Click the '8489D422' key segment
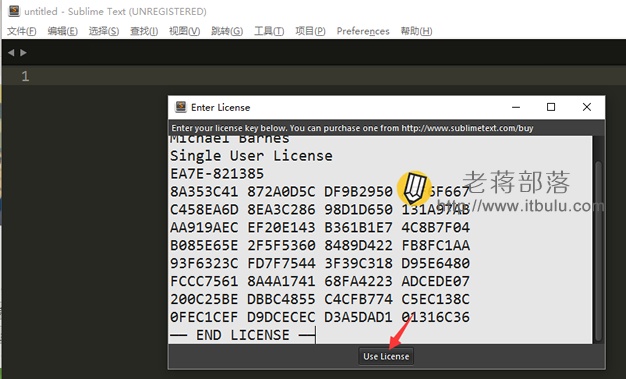This screenshot has height=379, width=626. [358, 245]
